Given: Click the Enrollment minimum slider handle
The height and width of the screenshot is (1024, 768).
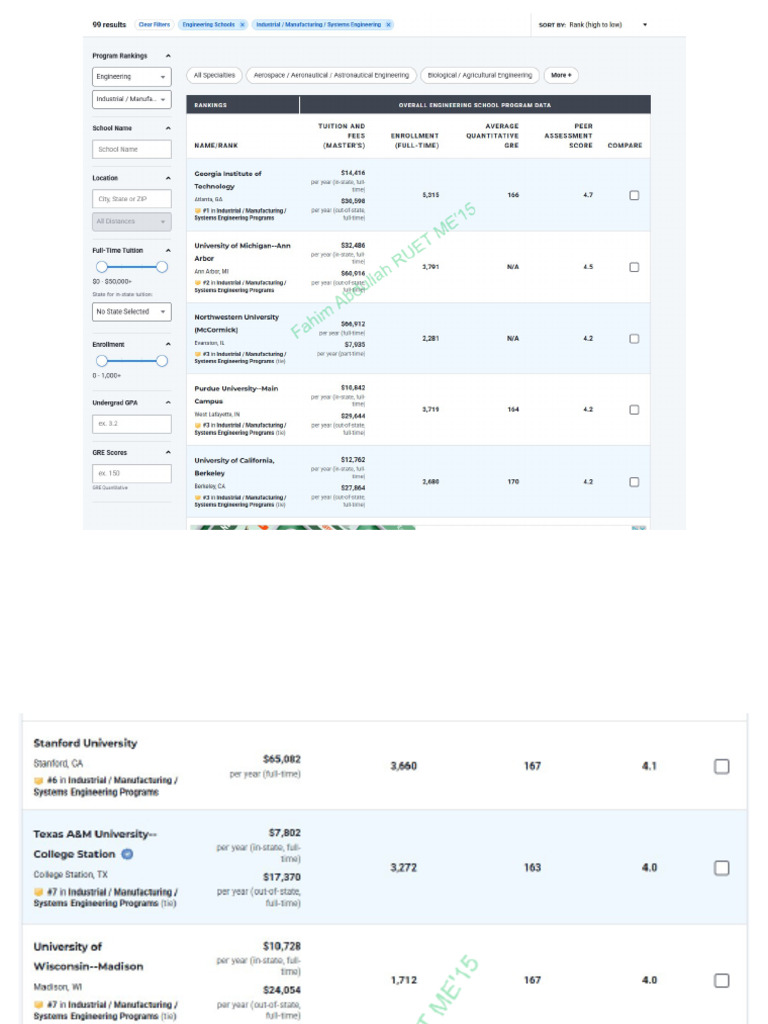Looking at the screenshot, I should click(102, 361).
